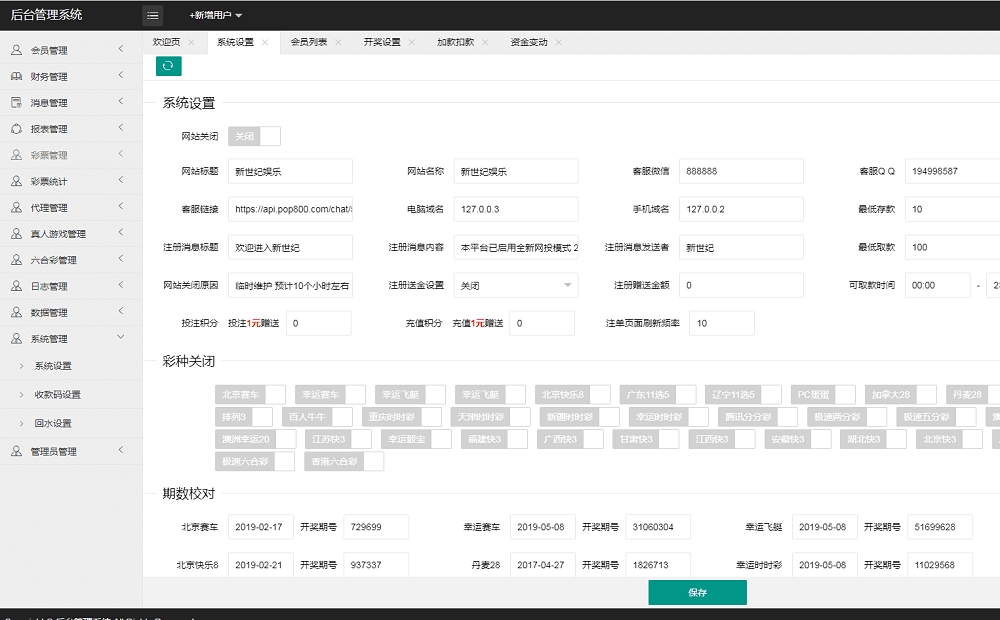Open the +新增用户 menu in top bar
Screen dimensions: 1000x620
[x=212, y=15]
